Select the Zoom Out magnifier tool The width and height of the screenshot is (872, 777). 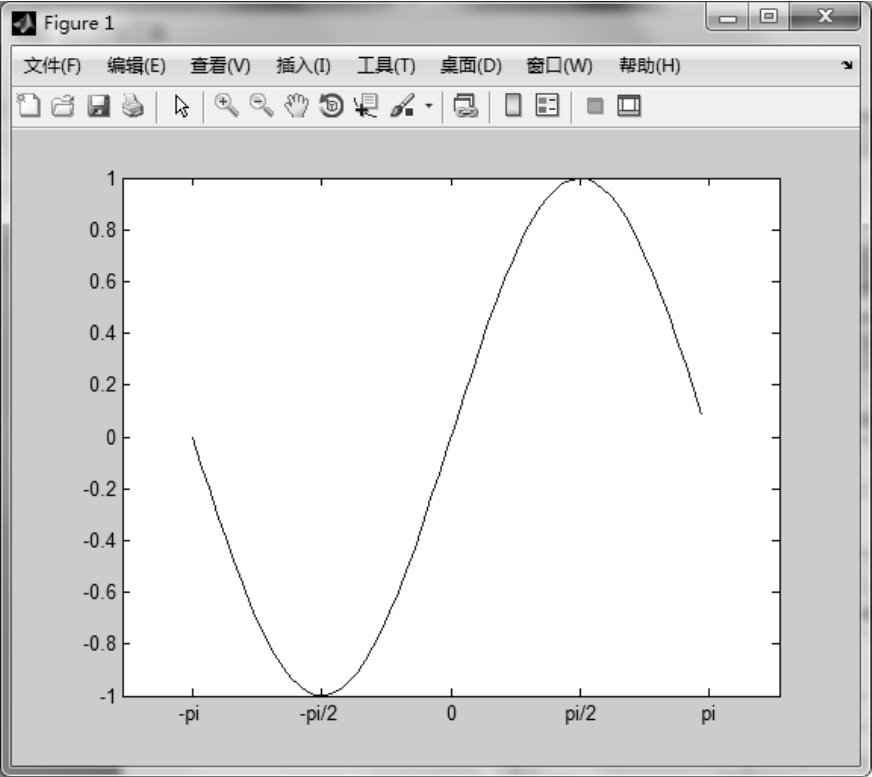point(261,106)
